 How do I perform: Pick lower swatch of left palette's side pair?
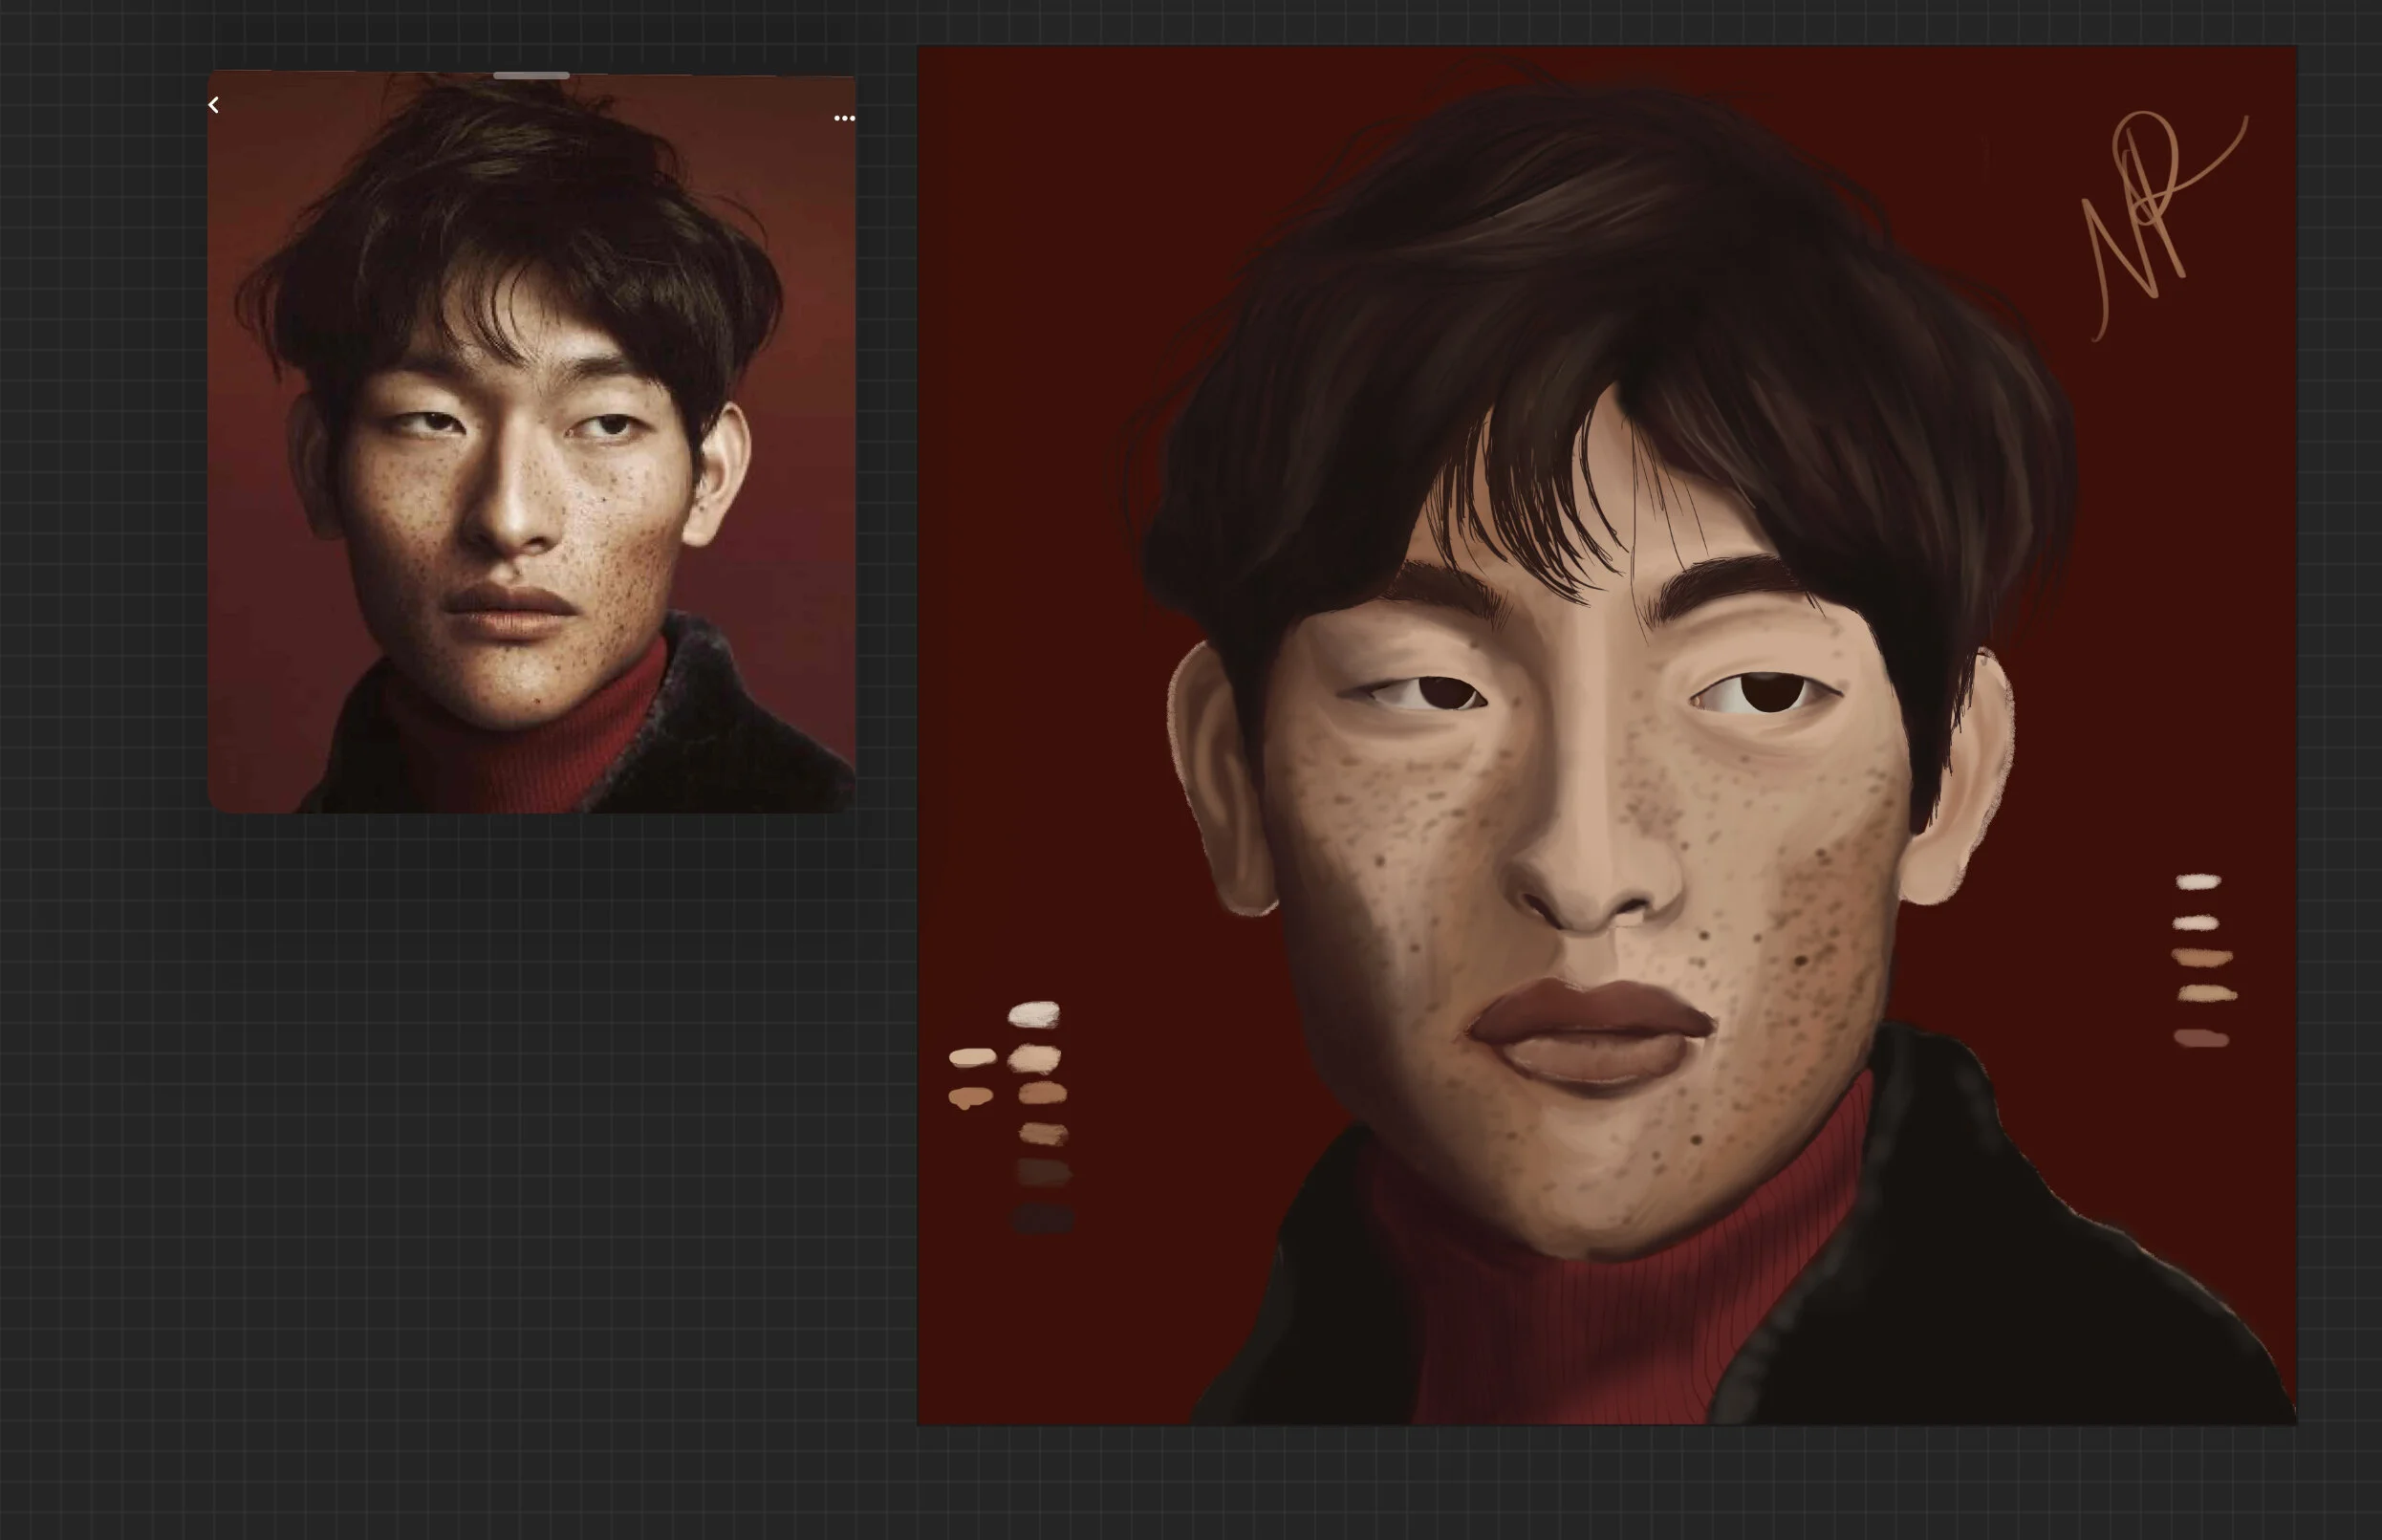(x=970, y=1097)
